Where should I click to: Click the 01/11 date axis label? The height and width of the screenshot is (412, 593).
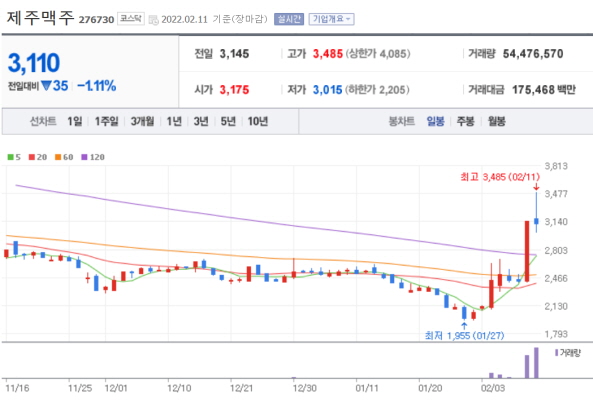coord(367,388)
